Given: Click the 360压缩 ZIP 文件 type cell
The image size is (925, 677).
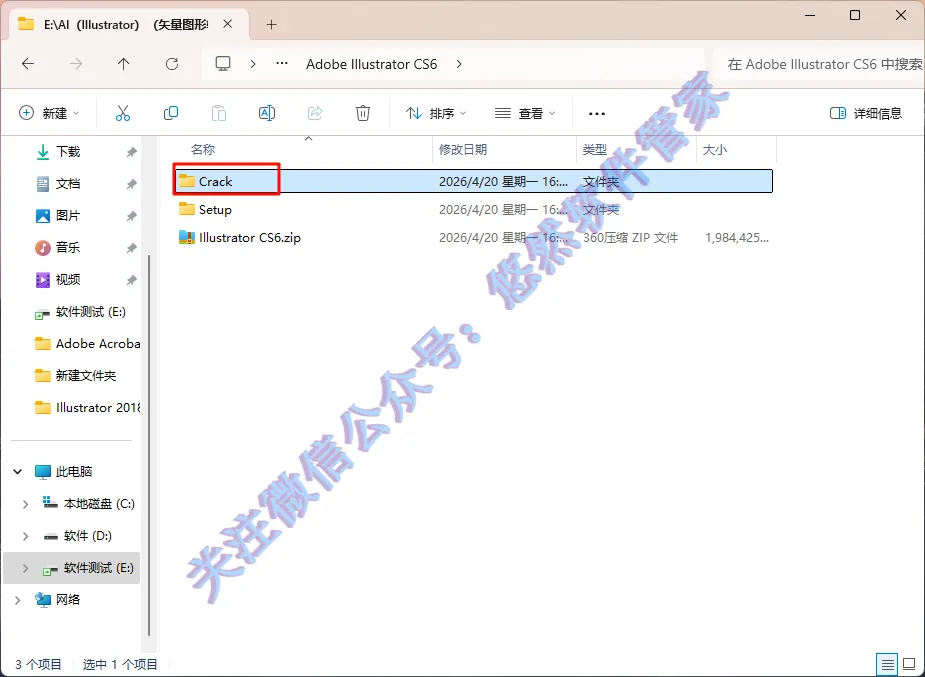Looking at the screenshot, I should (x=631, y=238).
